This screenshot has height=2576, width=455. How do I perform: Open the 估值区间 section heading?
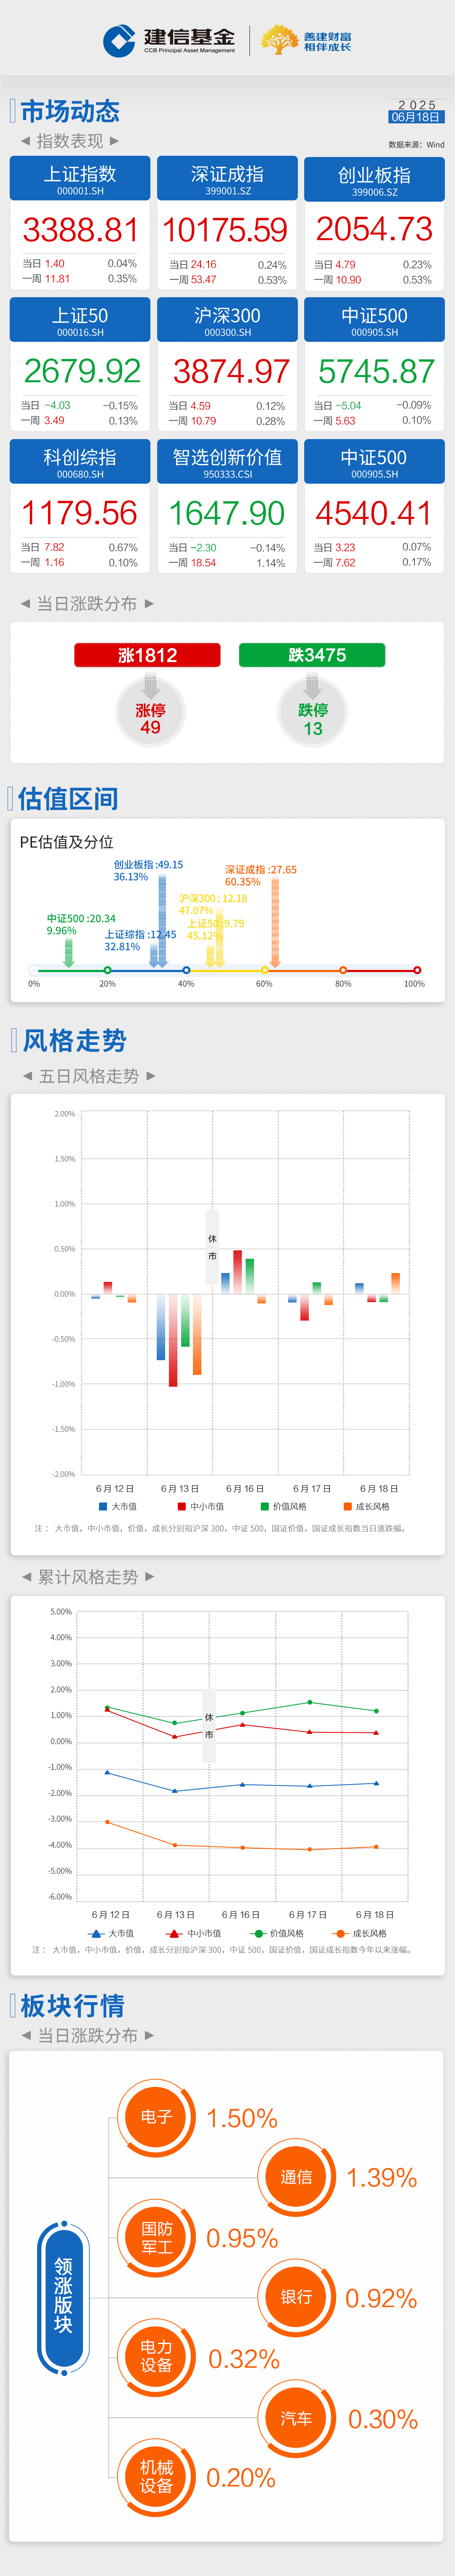[68, 798]
